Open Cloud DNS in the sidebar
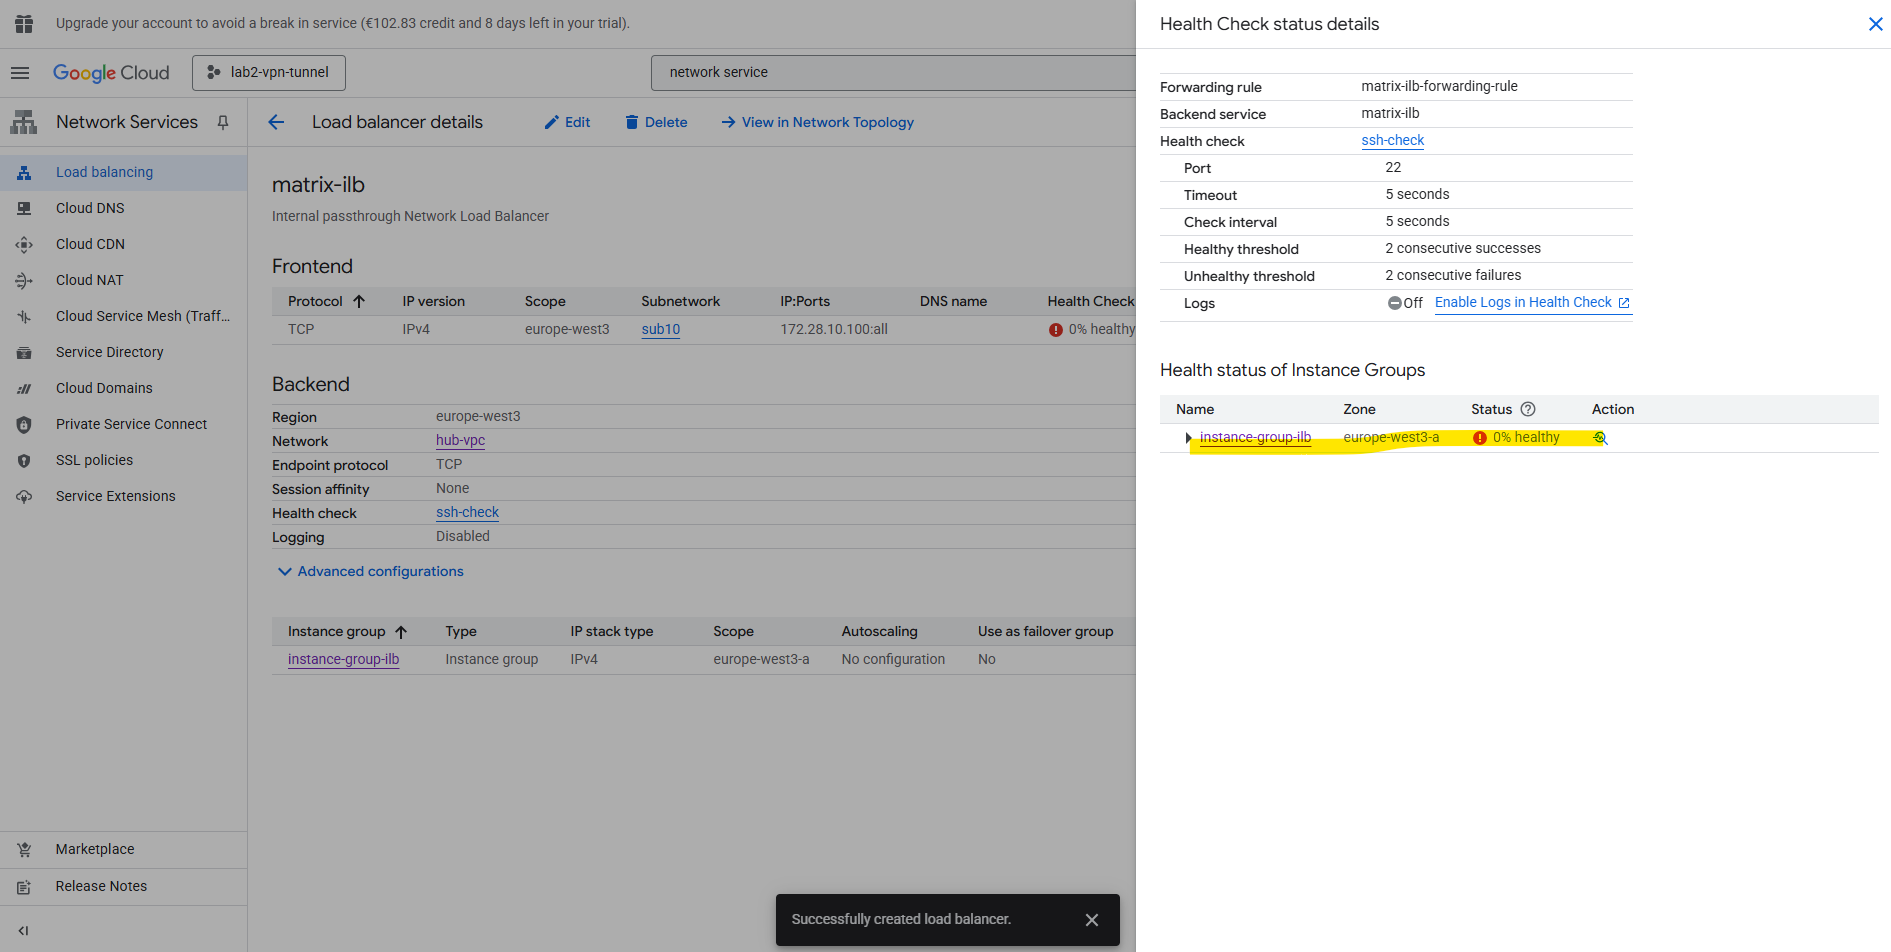This screenshot has width=1891, height=952. pos(90,208)
